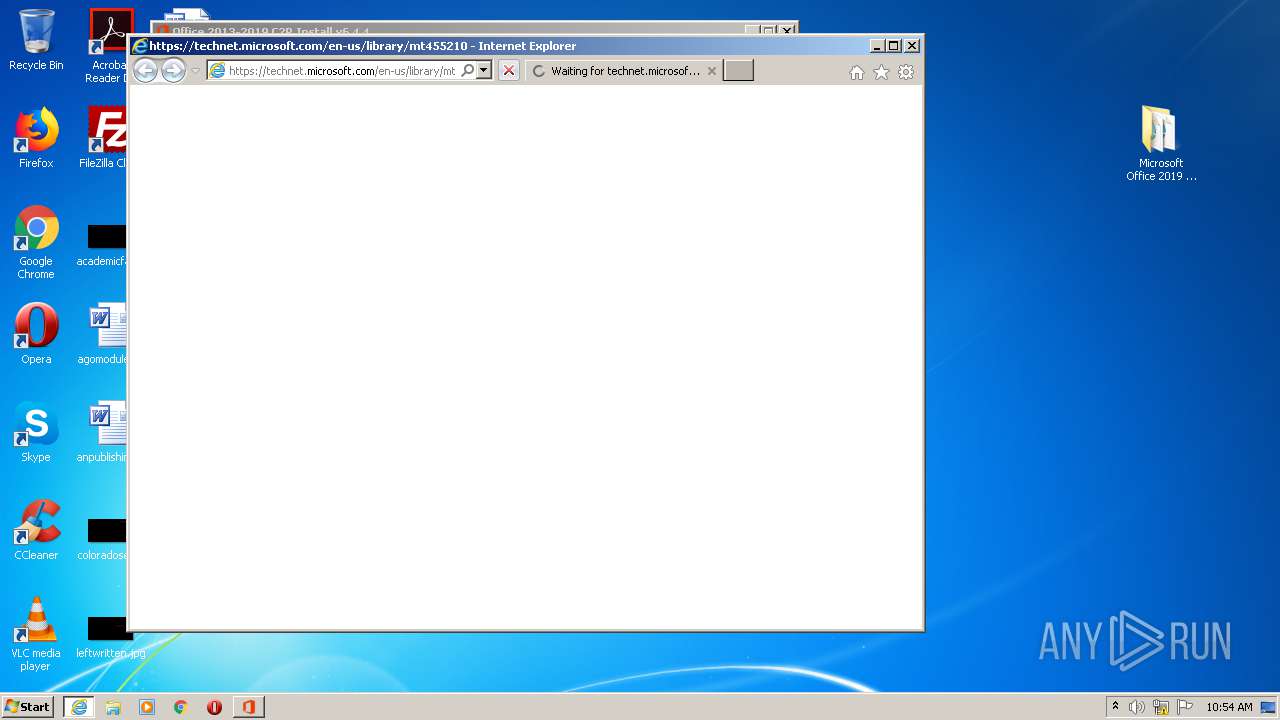Open network status tray icon
The width and height of the screenshot is (1280, 720).
click(x=1161, y=707)
